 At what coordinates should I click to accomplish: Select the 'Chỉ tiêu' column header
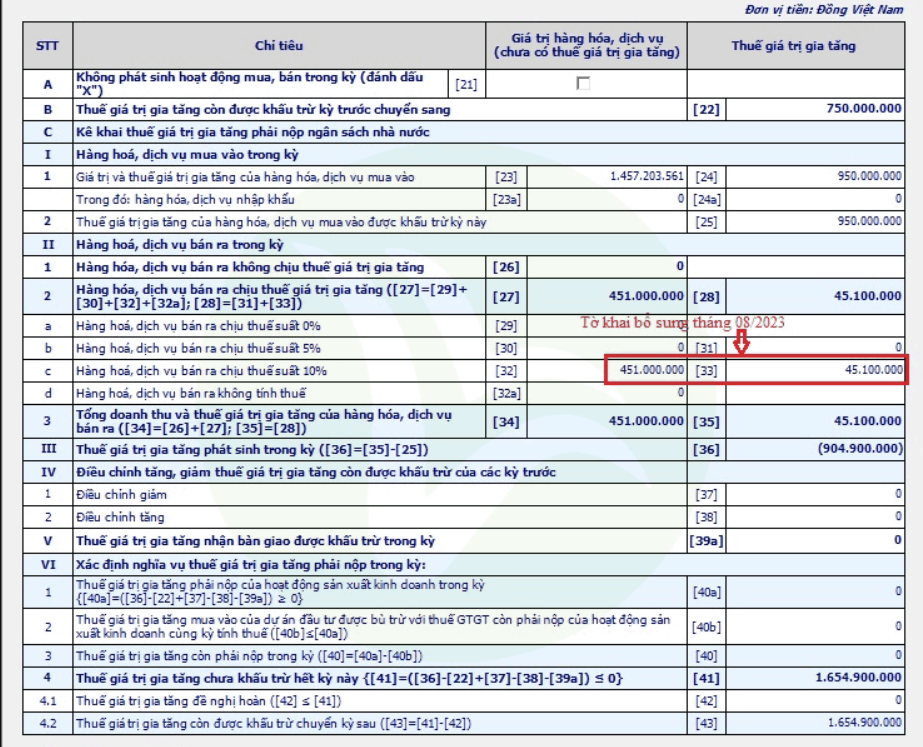tap(278, 46)
